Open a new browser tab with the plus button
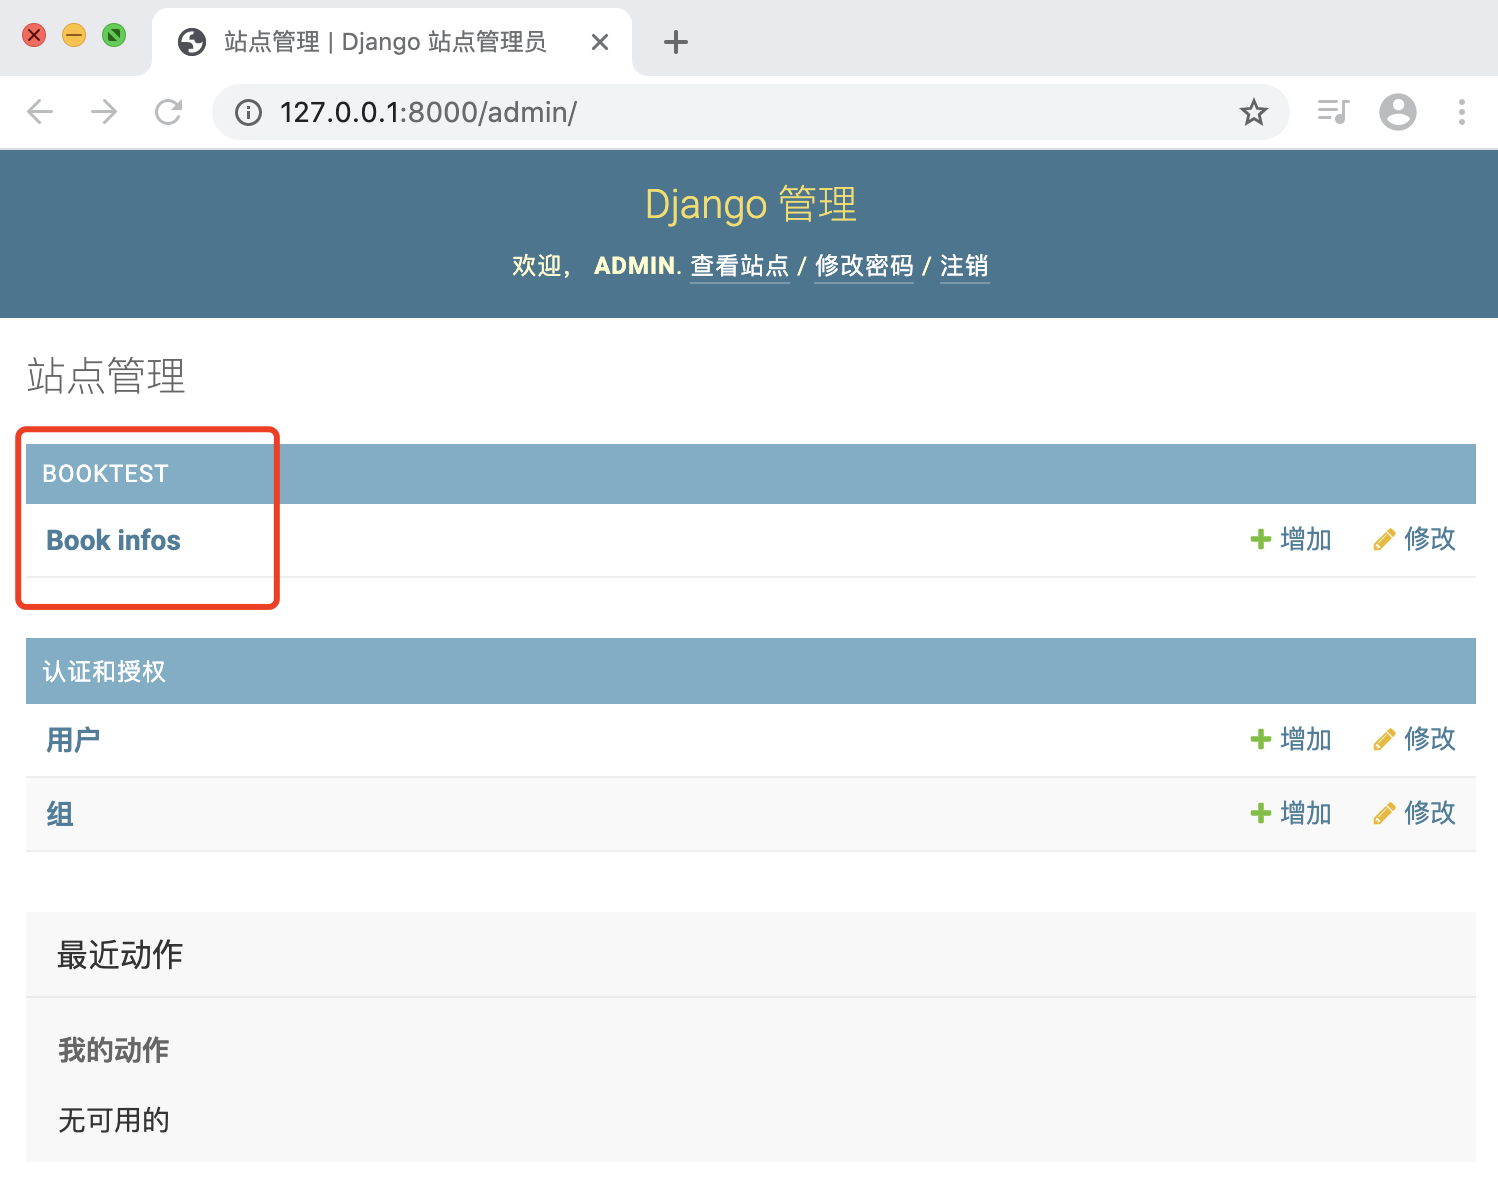The image size is (1498, 1194). [x=675, y=42]
